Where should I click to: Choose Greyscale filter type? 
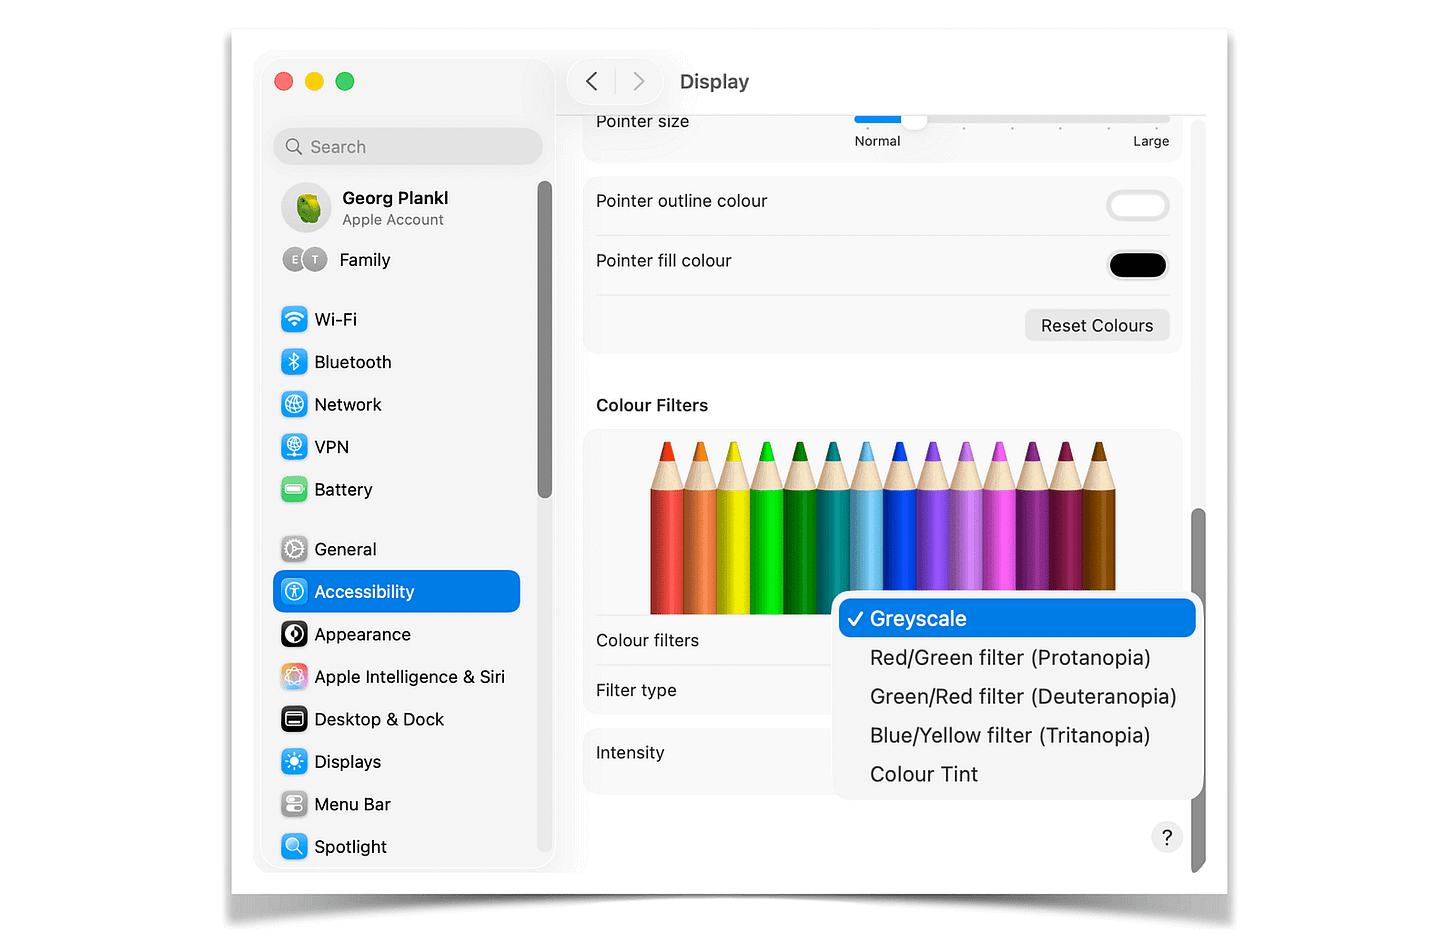tap(1017, 618)
